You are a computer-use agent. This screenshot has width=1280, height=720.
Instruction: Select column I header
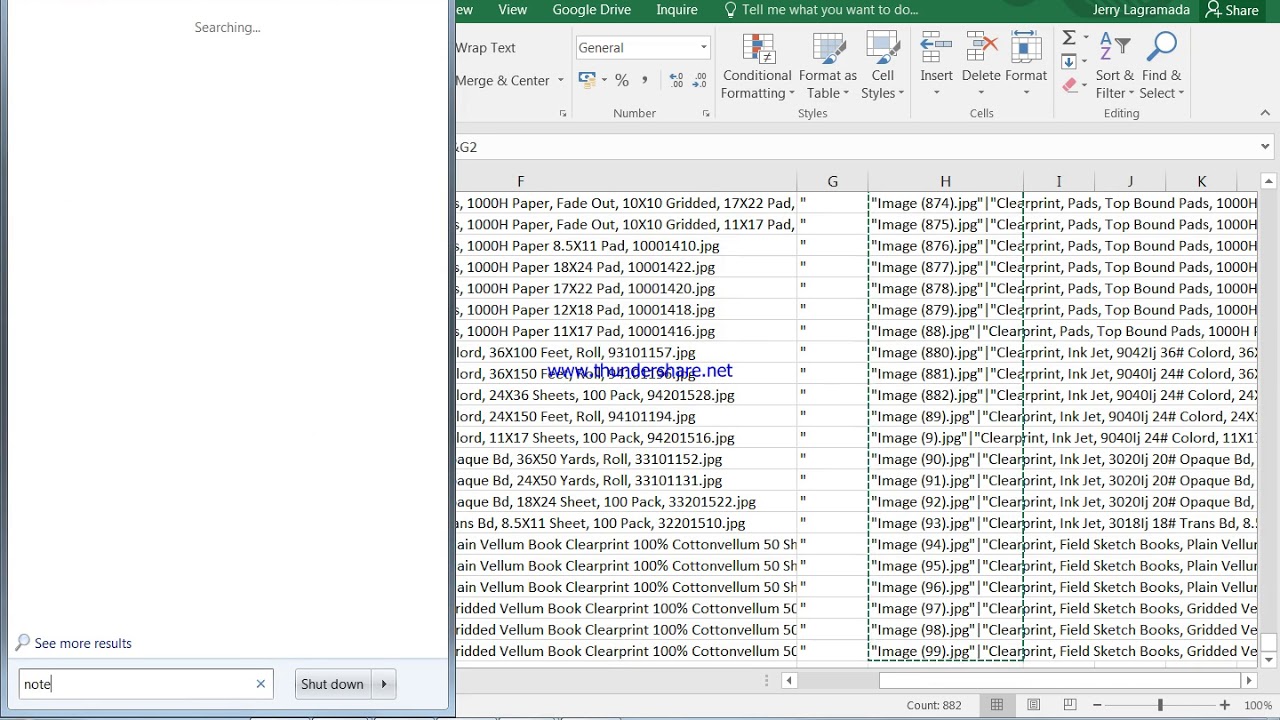(x=1058, y=181)
